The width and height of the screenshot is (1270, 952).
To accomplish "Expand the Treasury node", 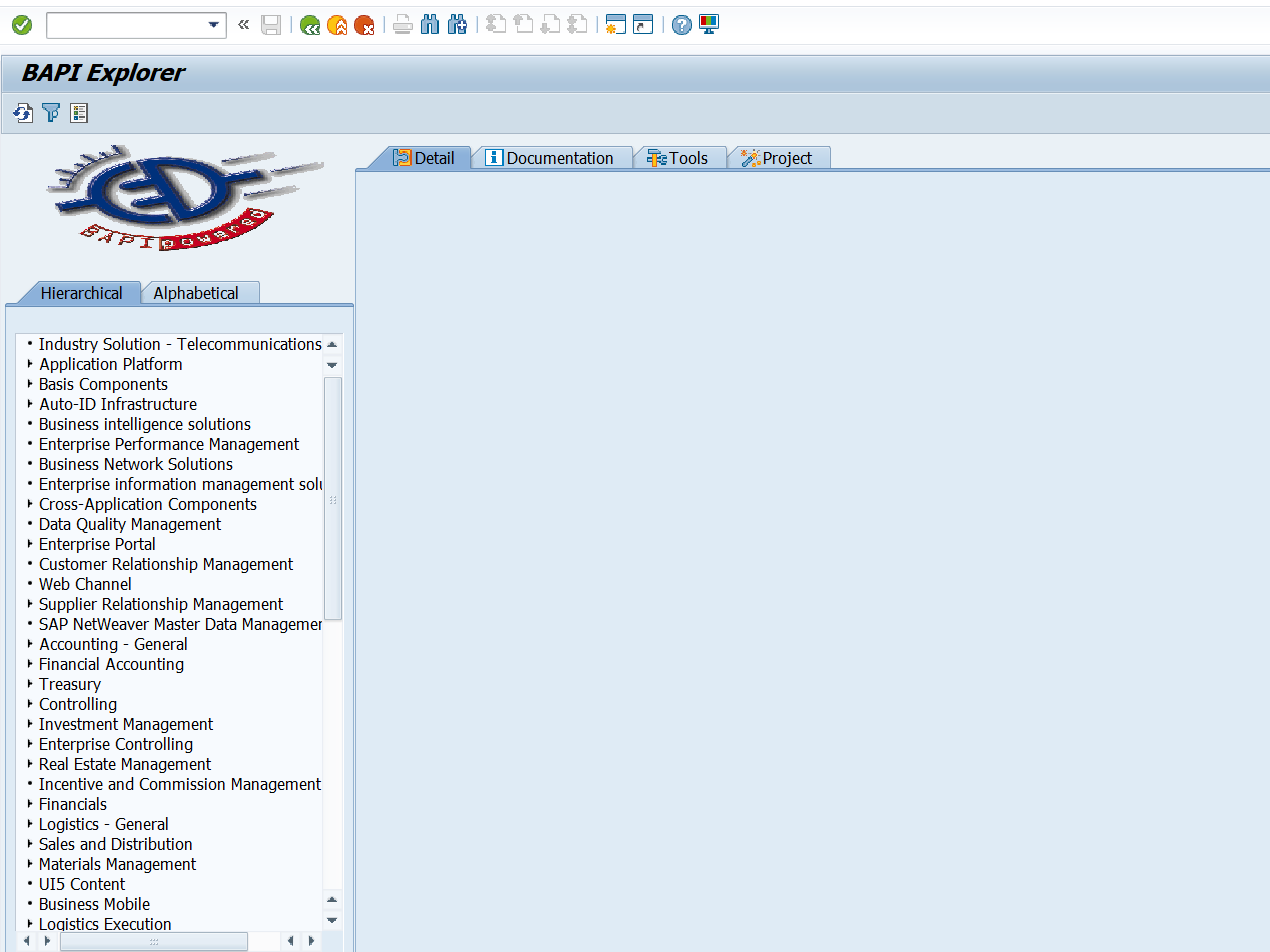I will [x=30, y=684].
